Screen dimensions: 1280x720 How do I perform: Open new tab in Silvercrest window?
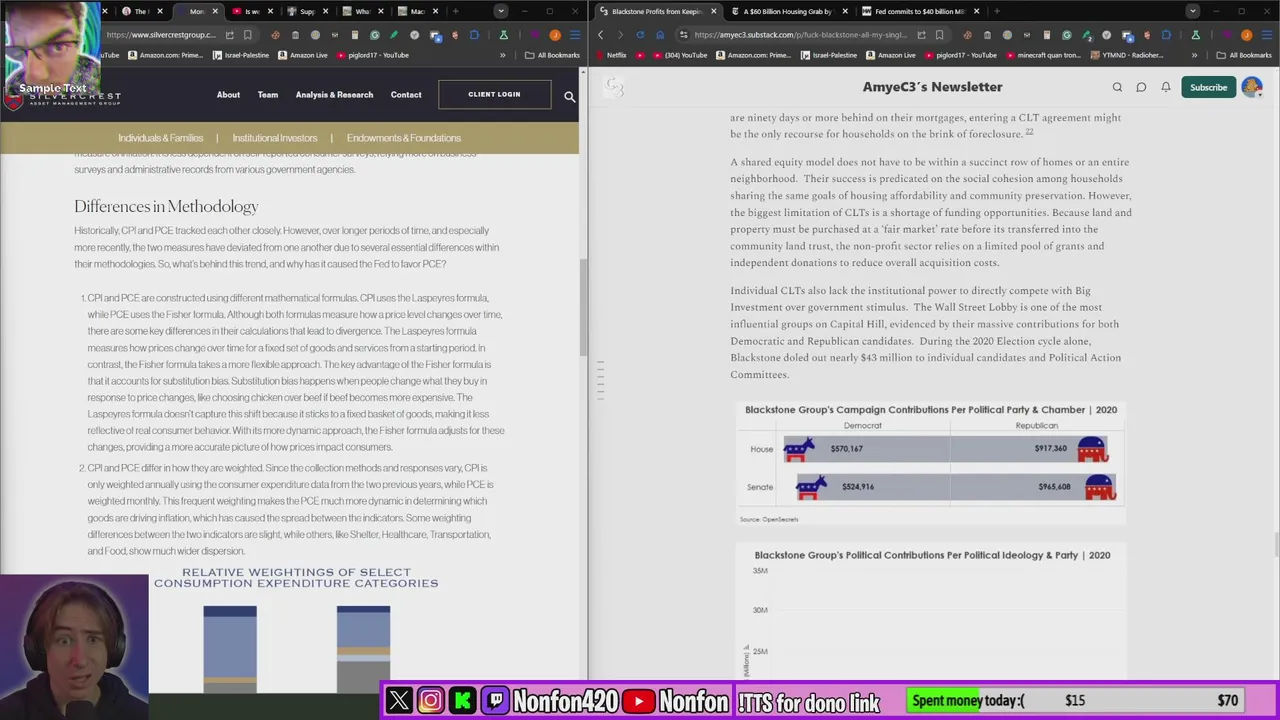tap(455, 11)
